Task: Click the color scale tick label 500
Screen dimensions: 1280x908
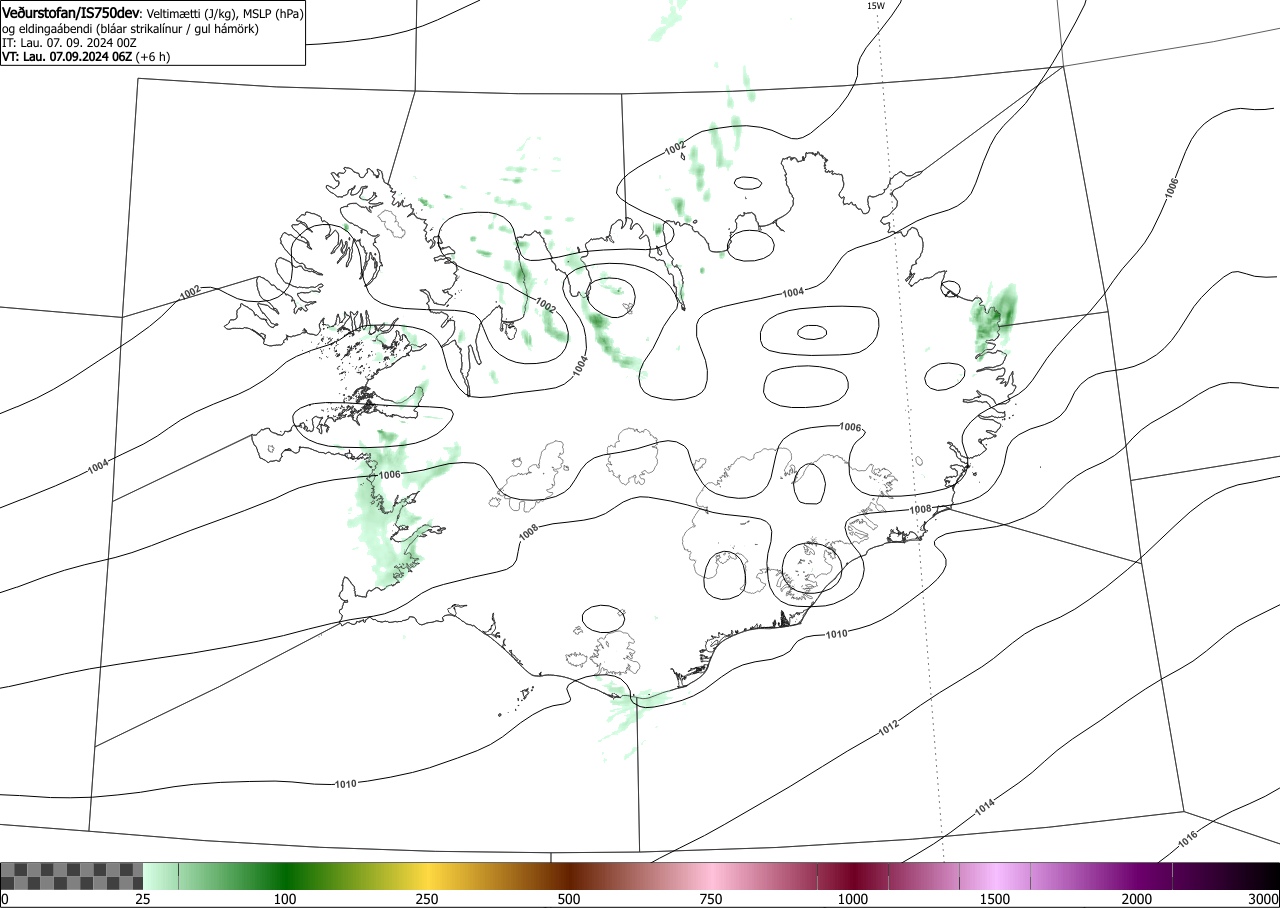Action: [x=569, y=899]
